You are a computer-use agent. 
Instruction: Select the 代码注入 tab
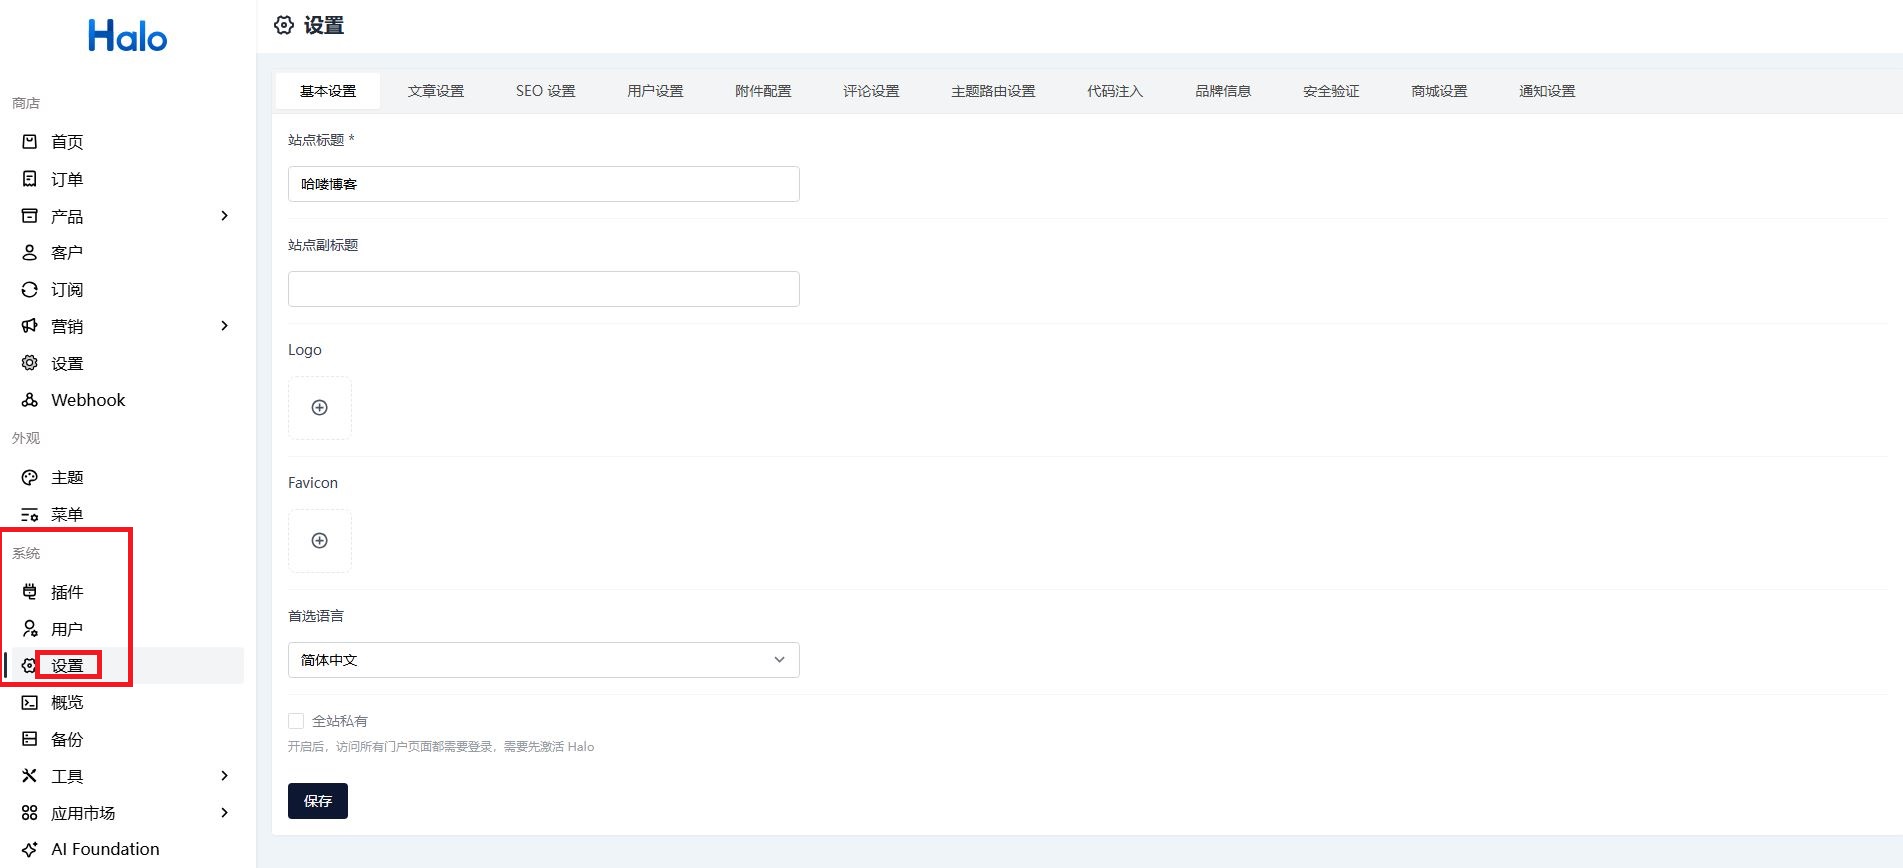coord(1115,91)
